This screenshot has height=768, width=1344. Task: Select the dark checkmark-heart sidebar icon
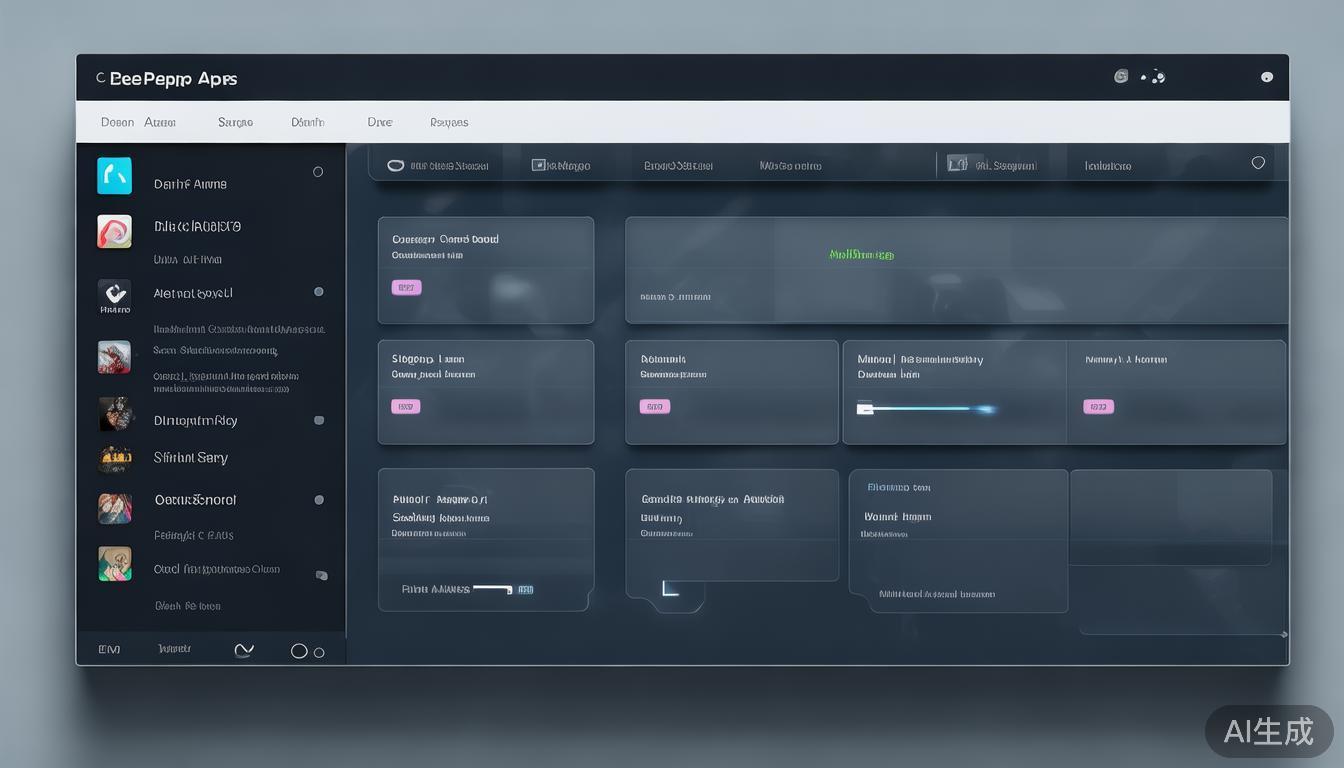pos(114,294)
